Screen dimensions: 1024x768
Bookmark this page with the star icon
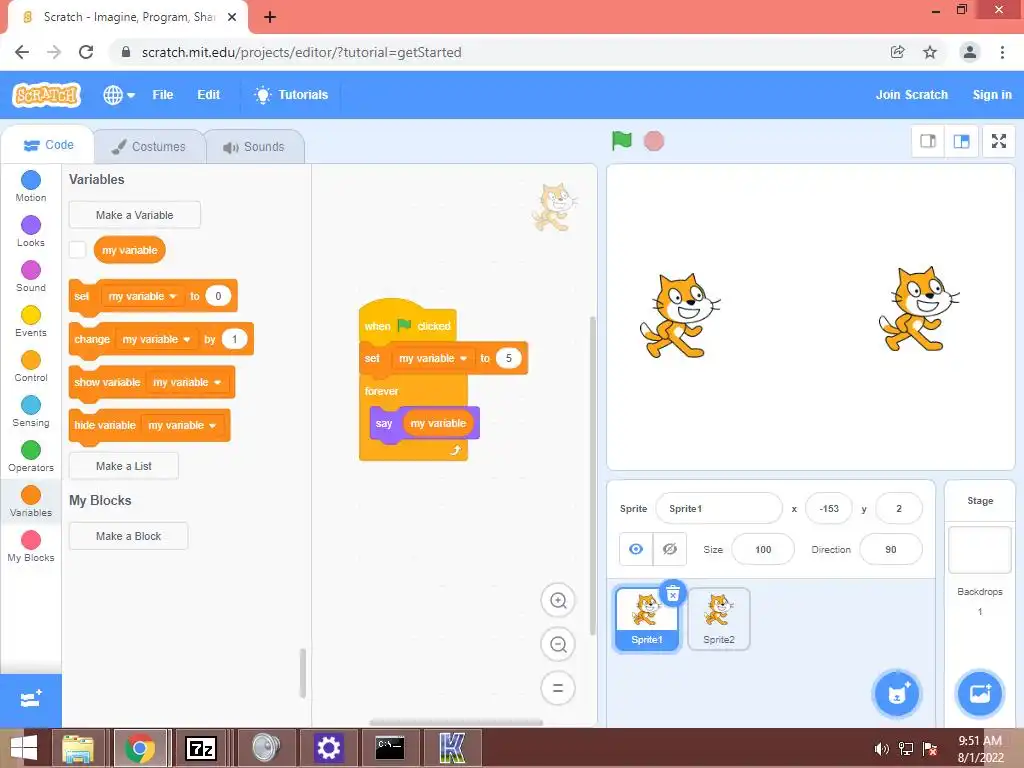click(x=930, y=52)
